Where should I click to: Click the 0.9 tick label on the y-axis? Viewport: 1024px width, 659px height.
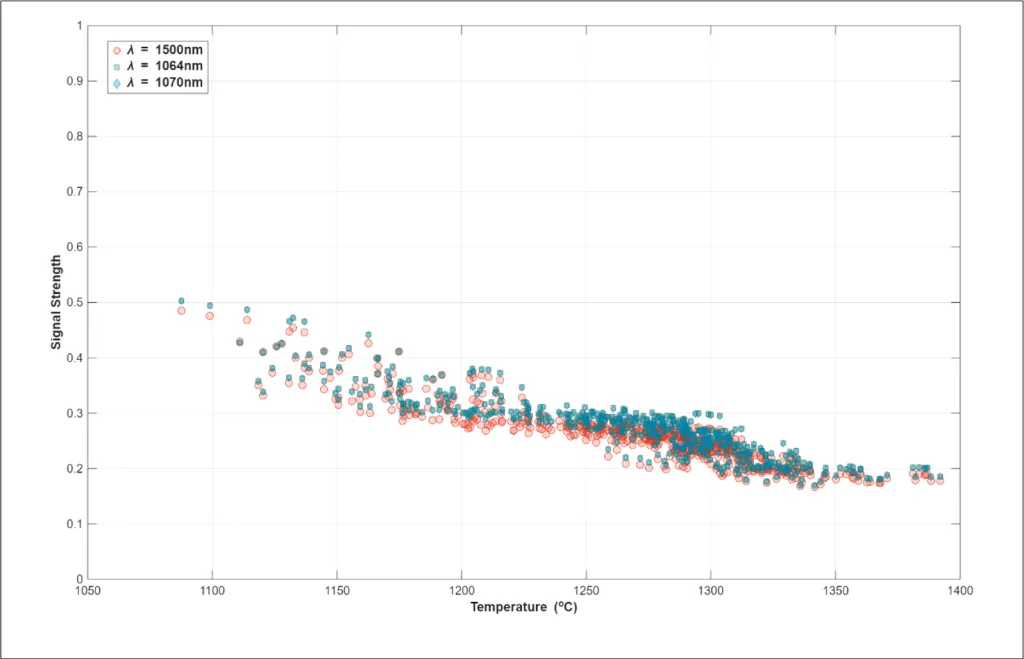75,81
